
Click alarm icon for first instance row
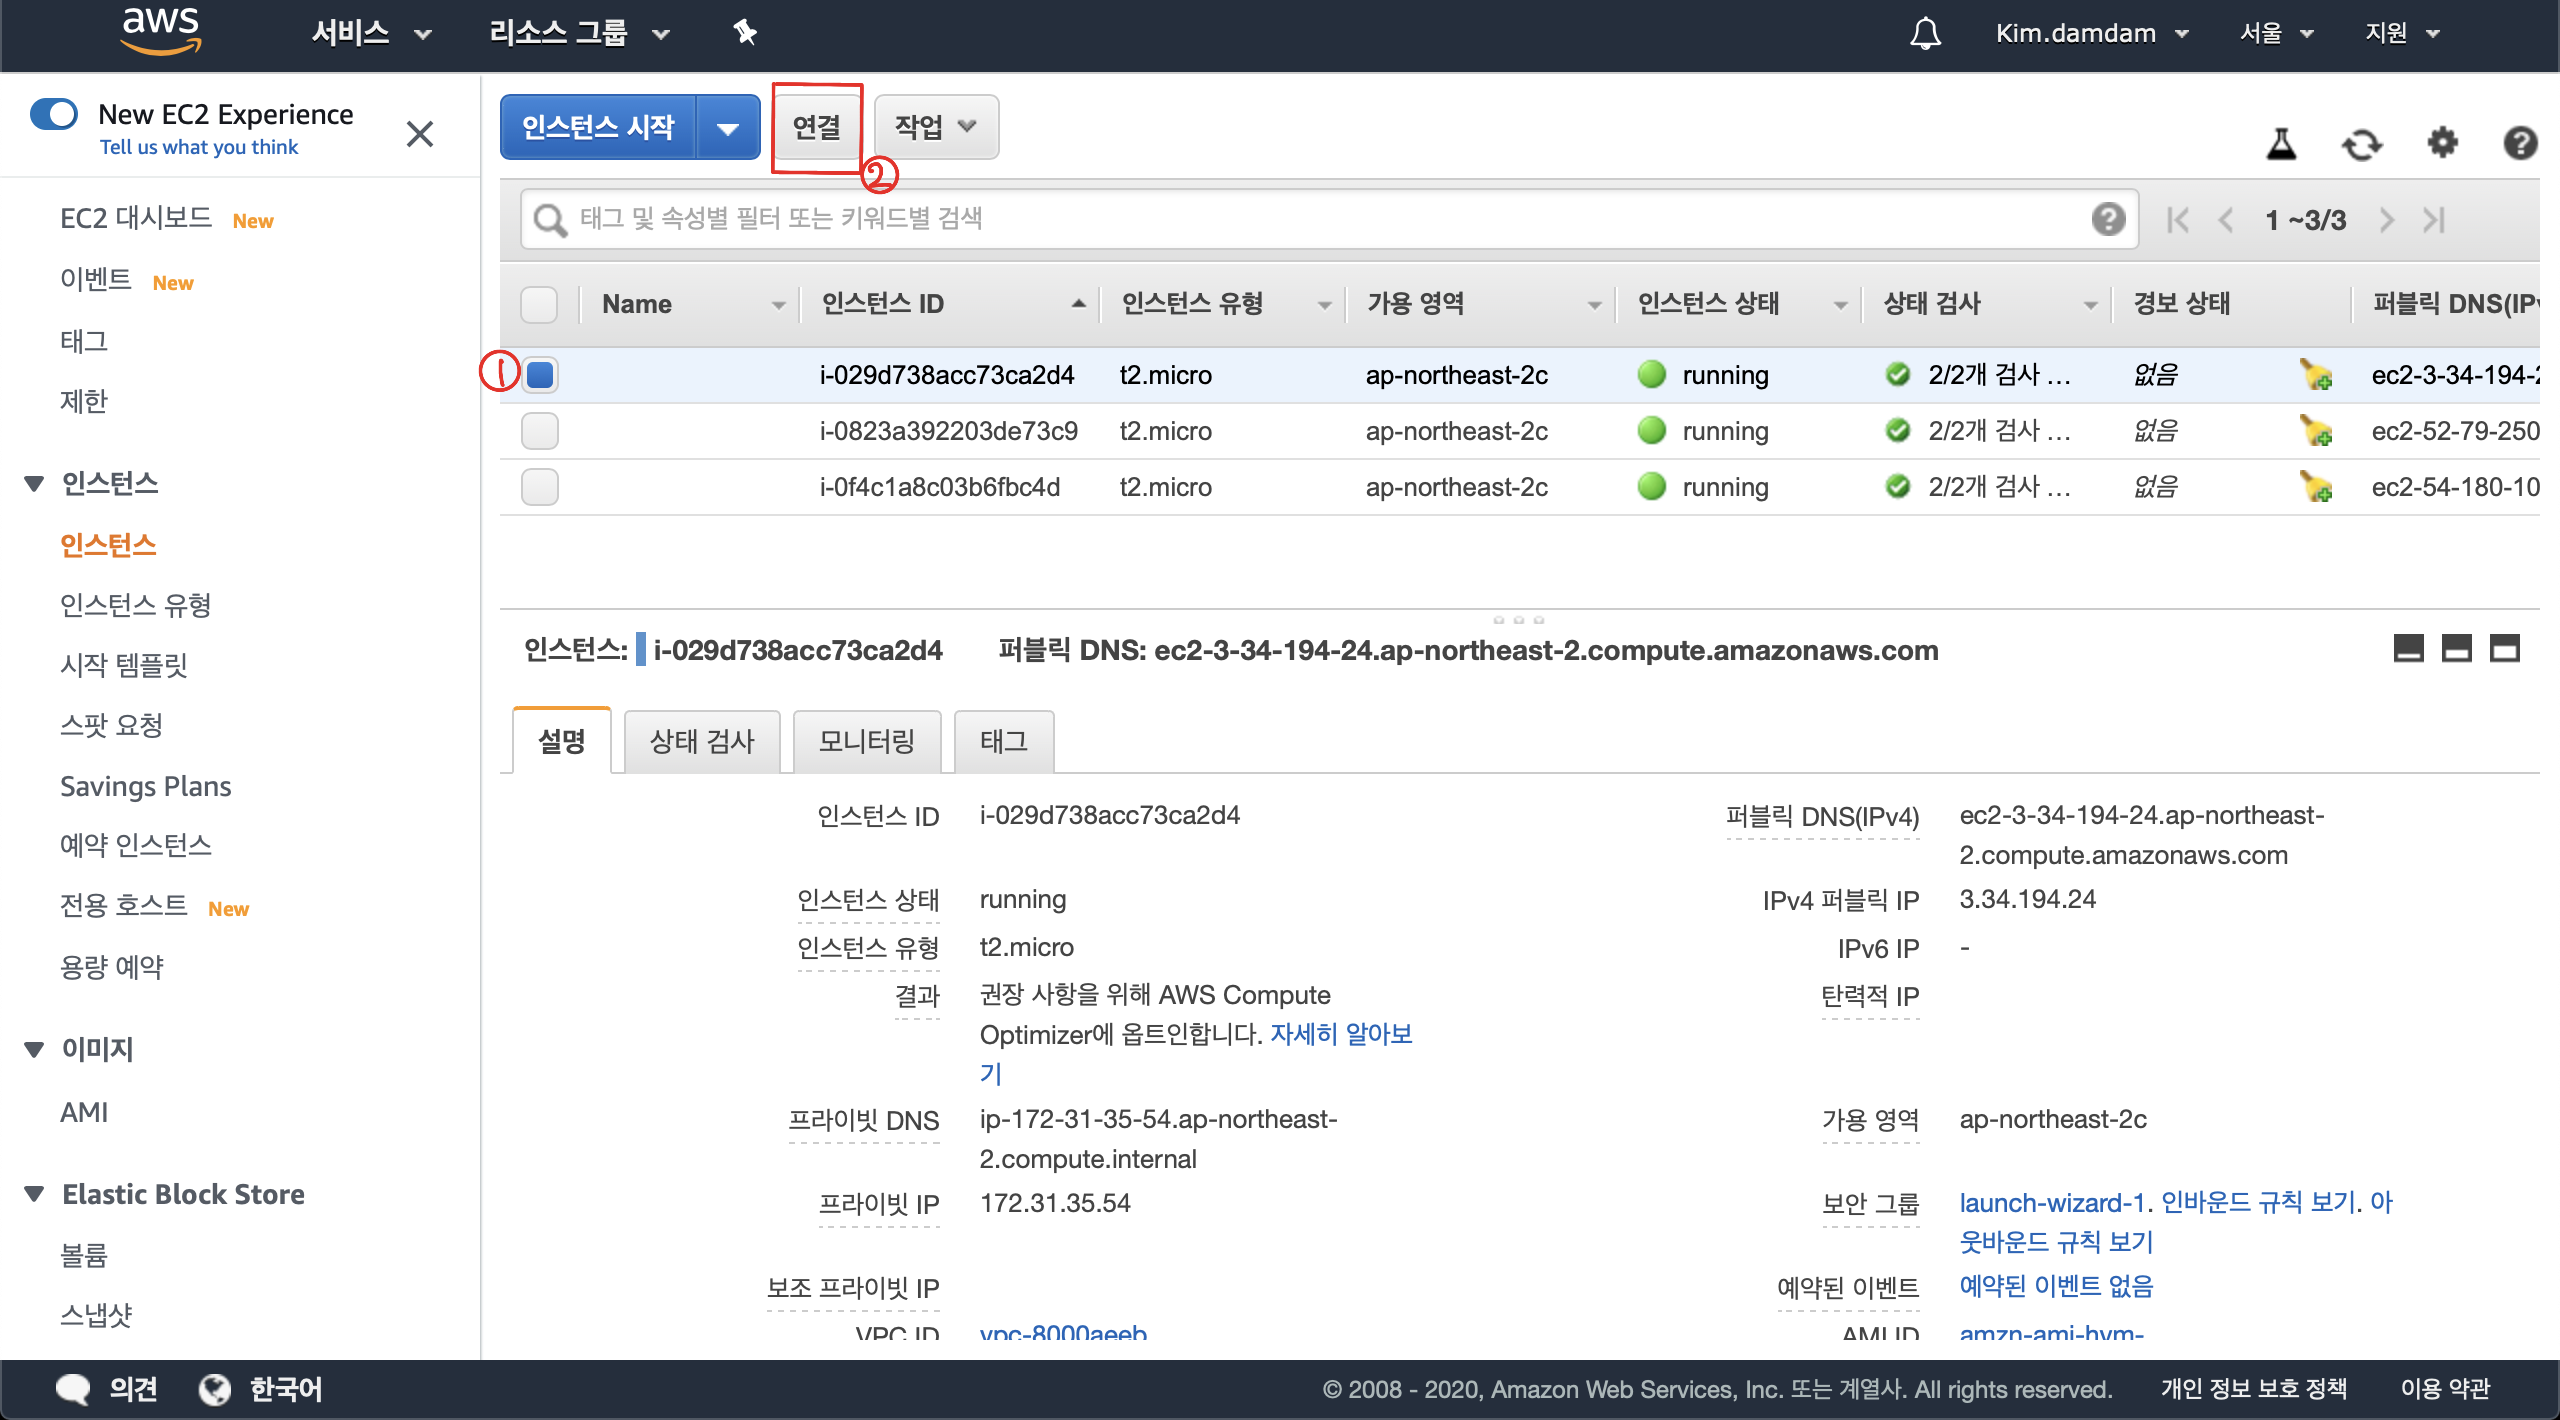(2316, 375)
